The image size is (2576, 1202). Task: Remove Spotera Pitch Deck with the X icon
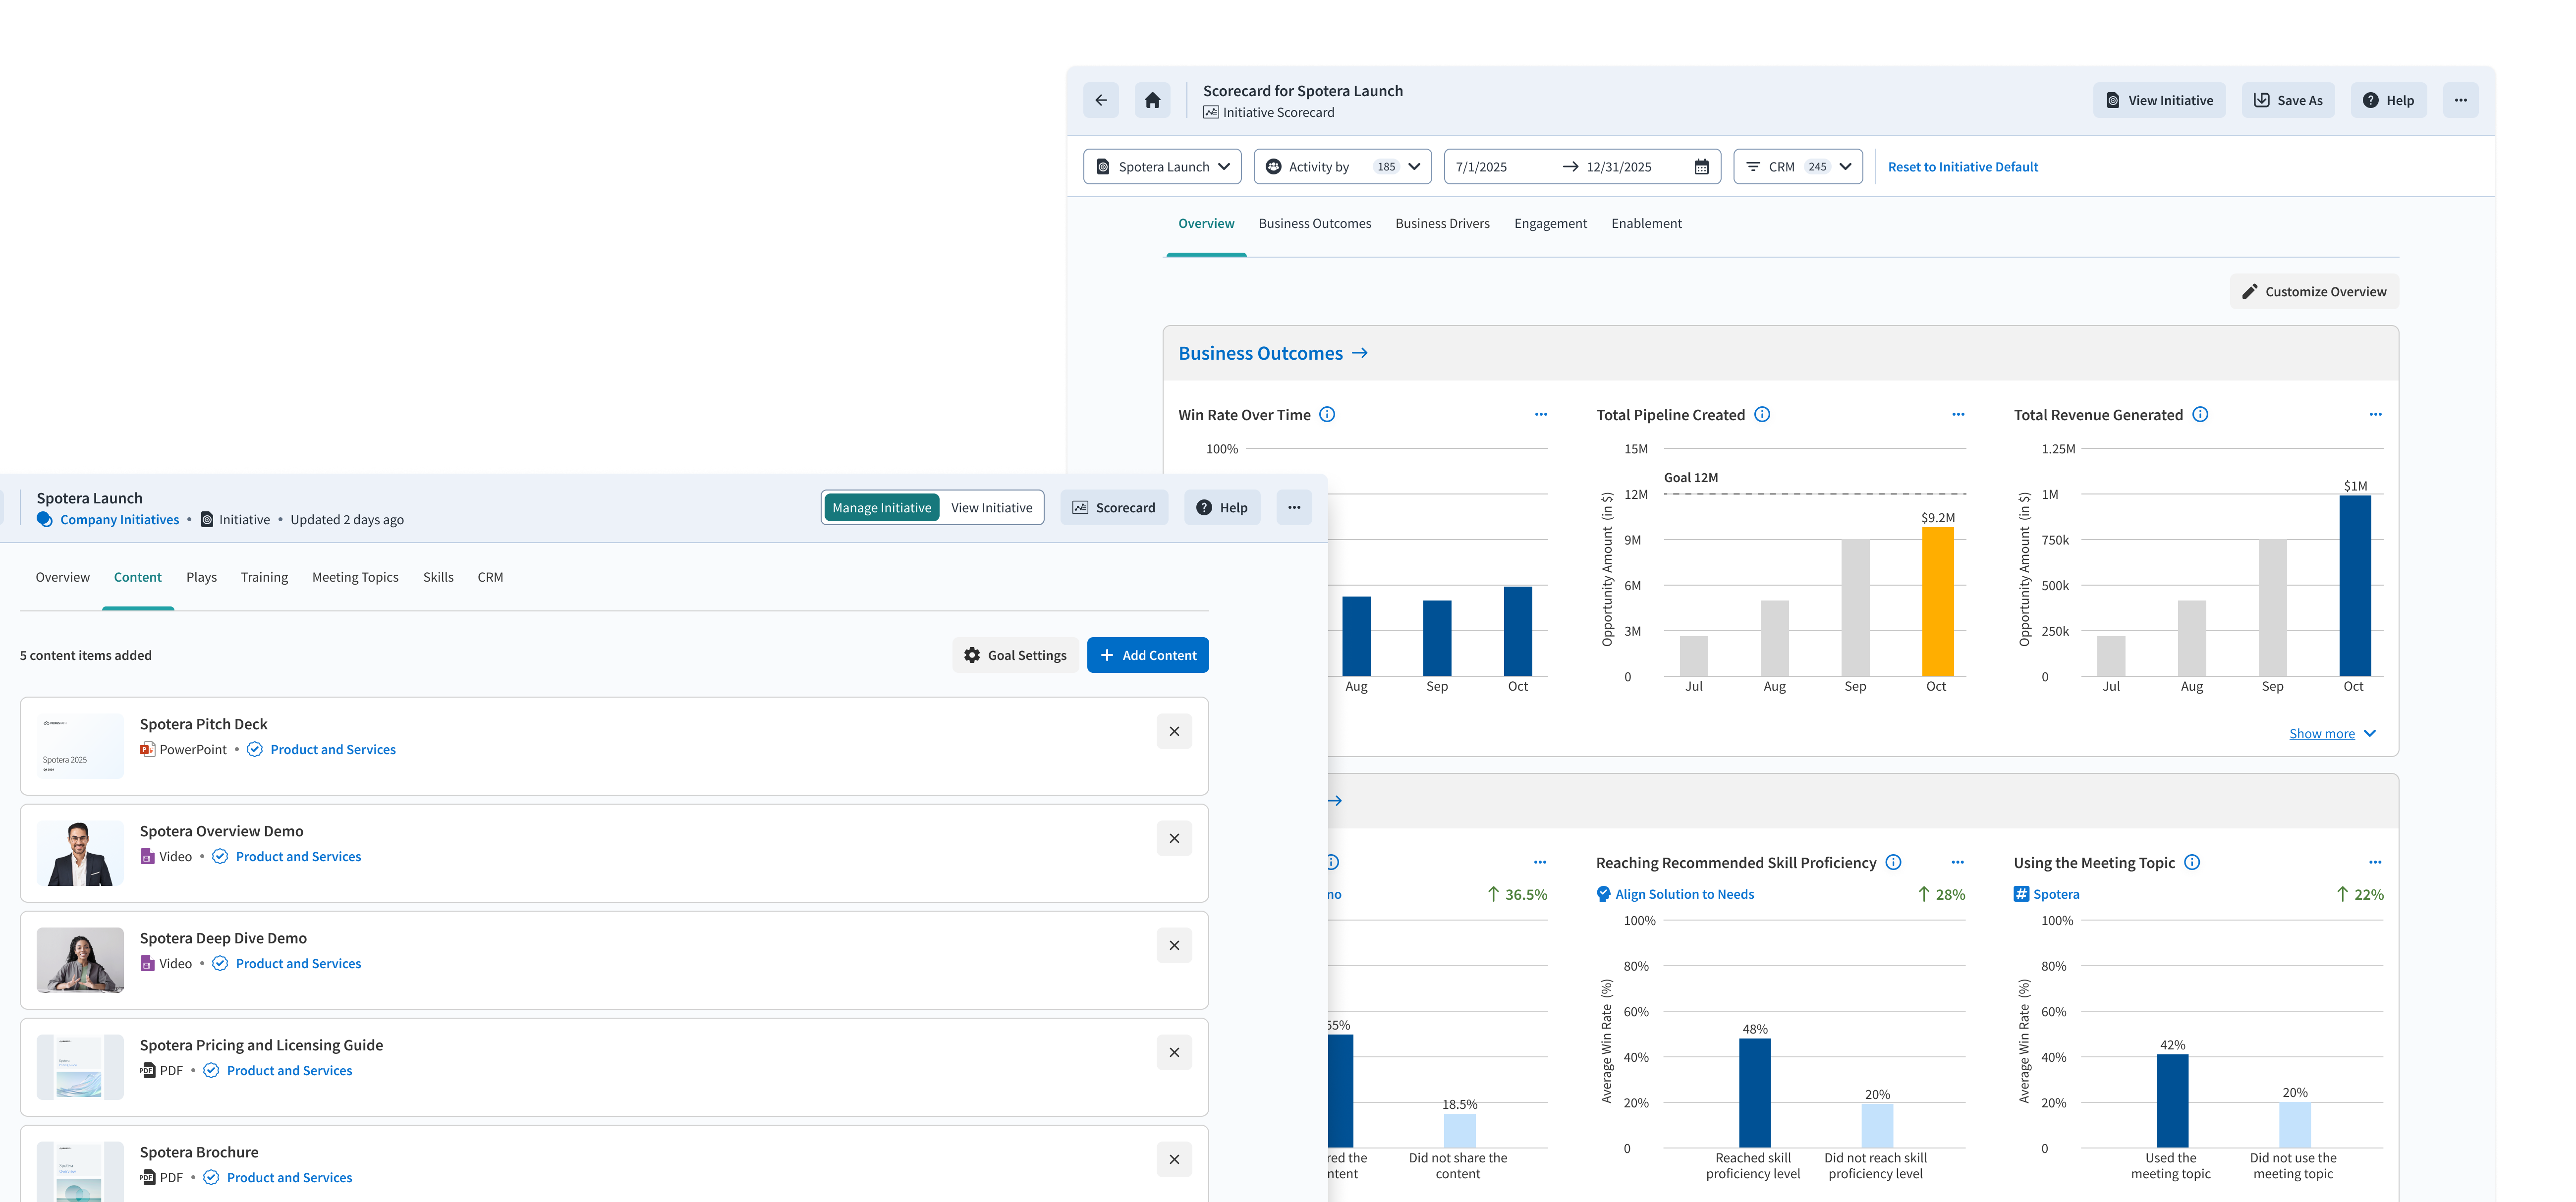pyautogui.click(x=1174, y=731)
